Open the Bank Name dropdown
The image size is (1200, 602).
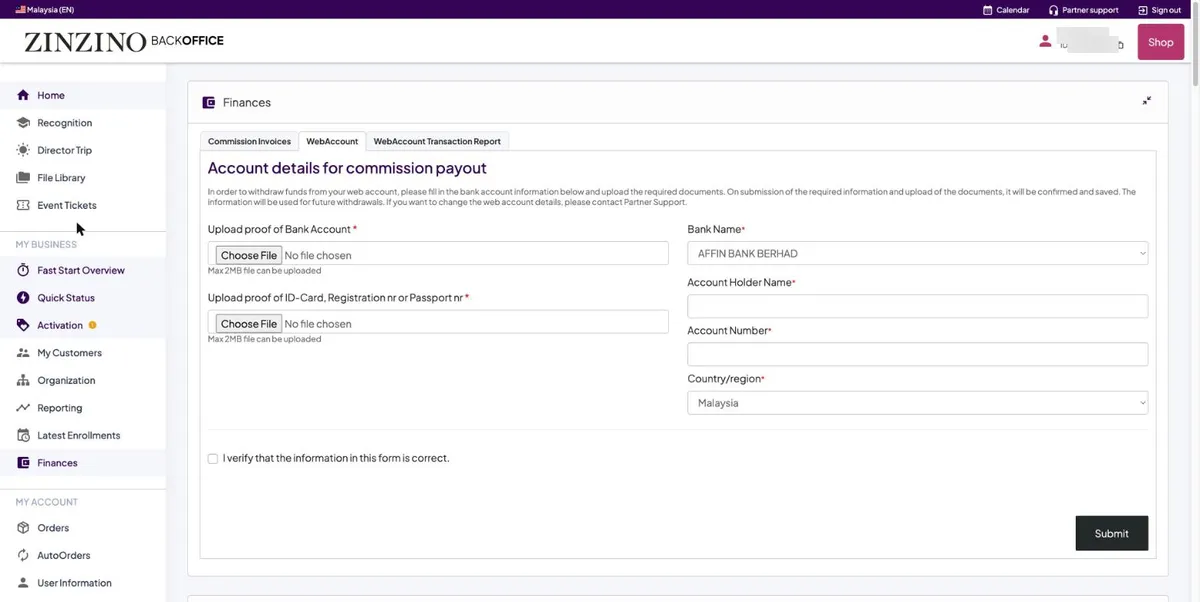pos(917,254)
